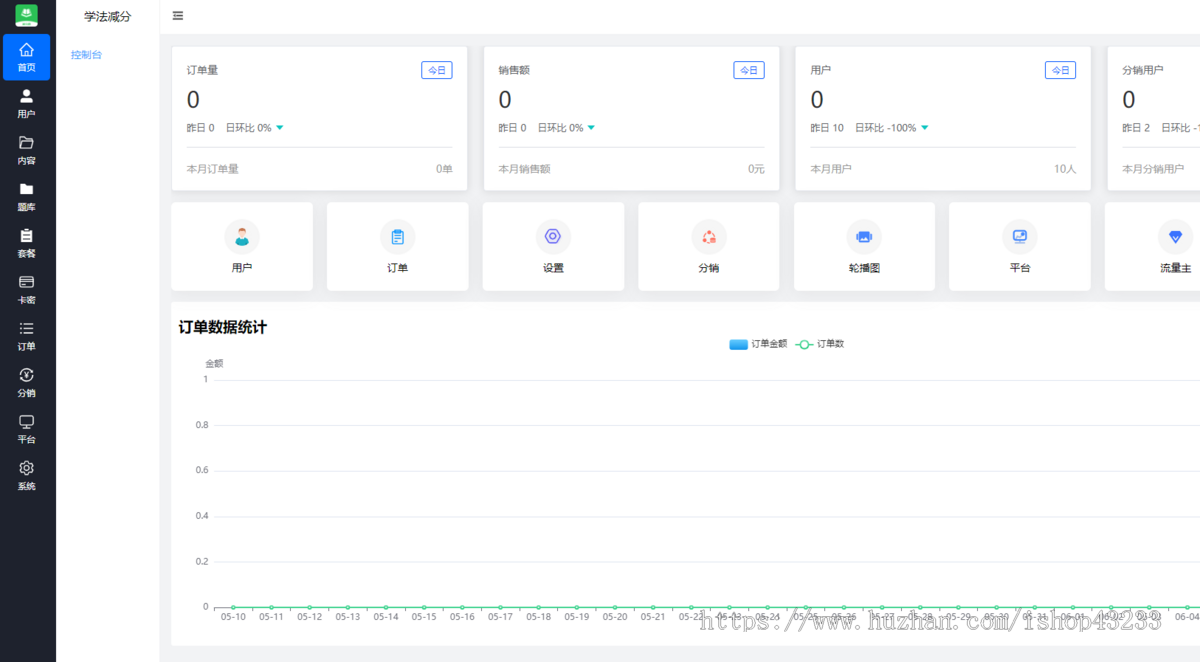Screen dimensions: 1200x662
Task: Open the 卡密 sidebar menu
Action: pos(27,289)
